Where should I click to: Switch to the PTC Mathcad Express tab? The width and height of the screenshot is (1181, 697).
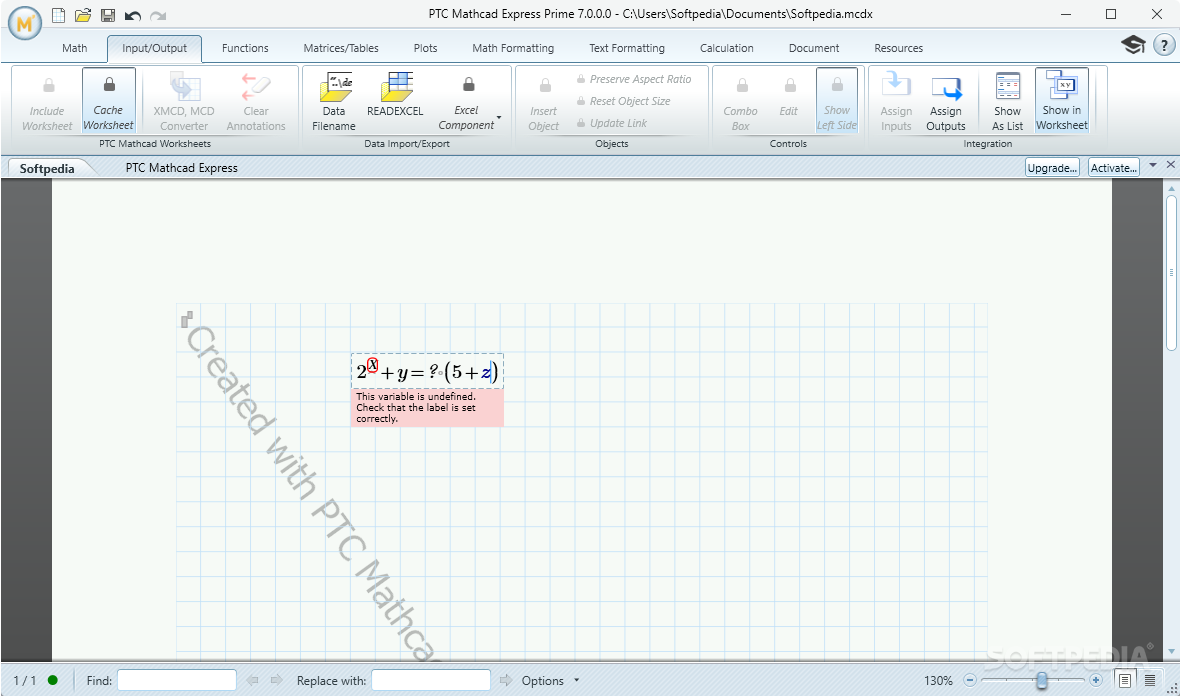pos(182,168)
